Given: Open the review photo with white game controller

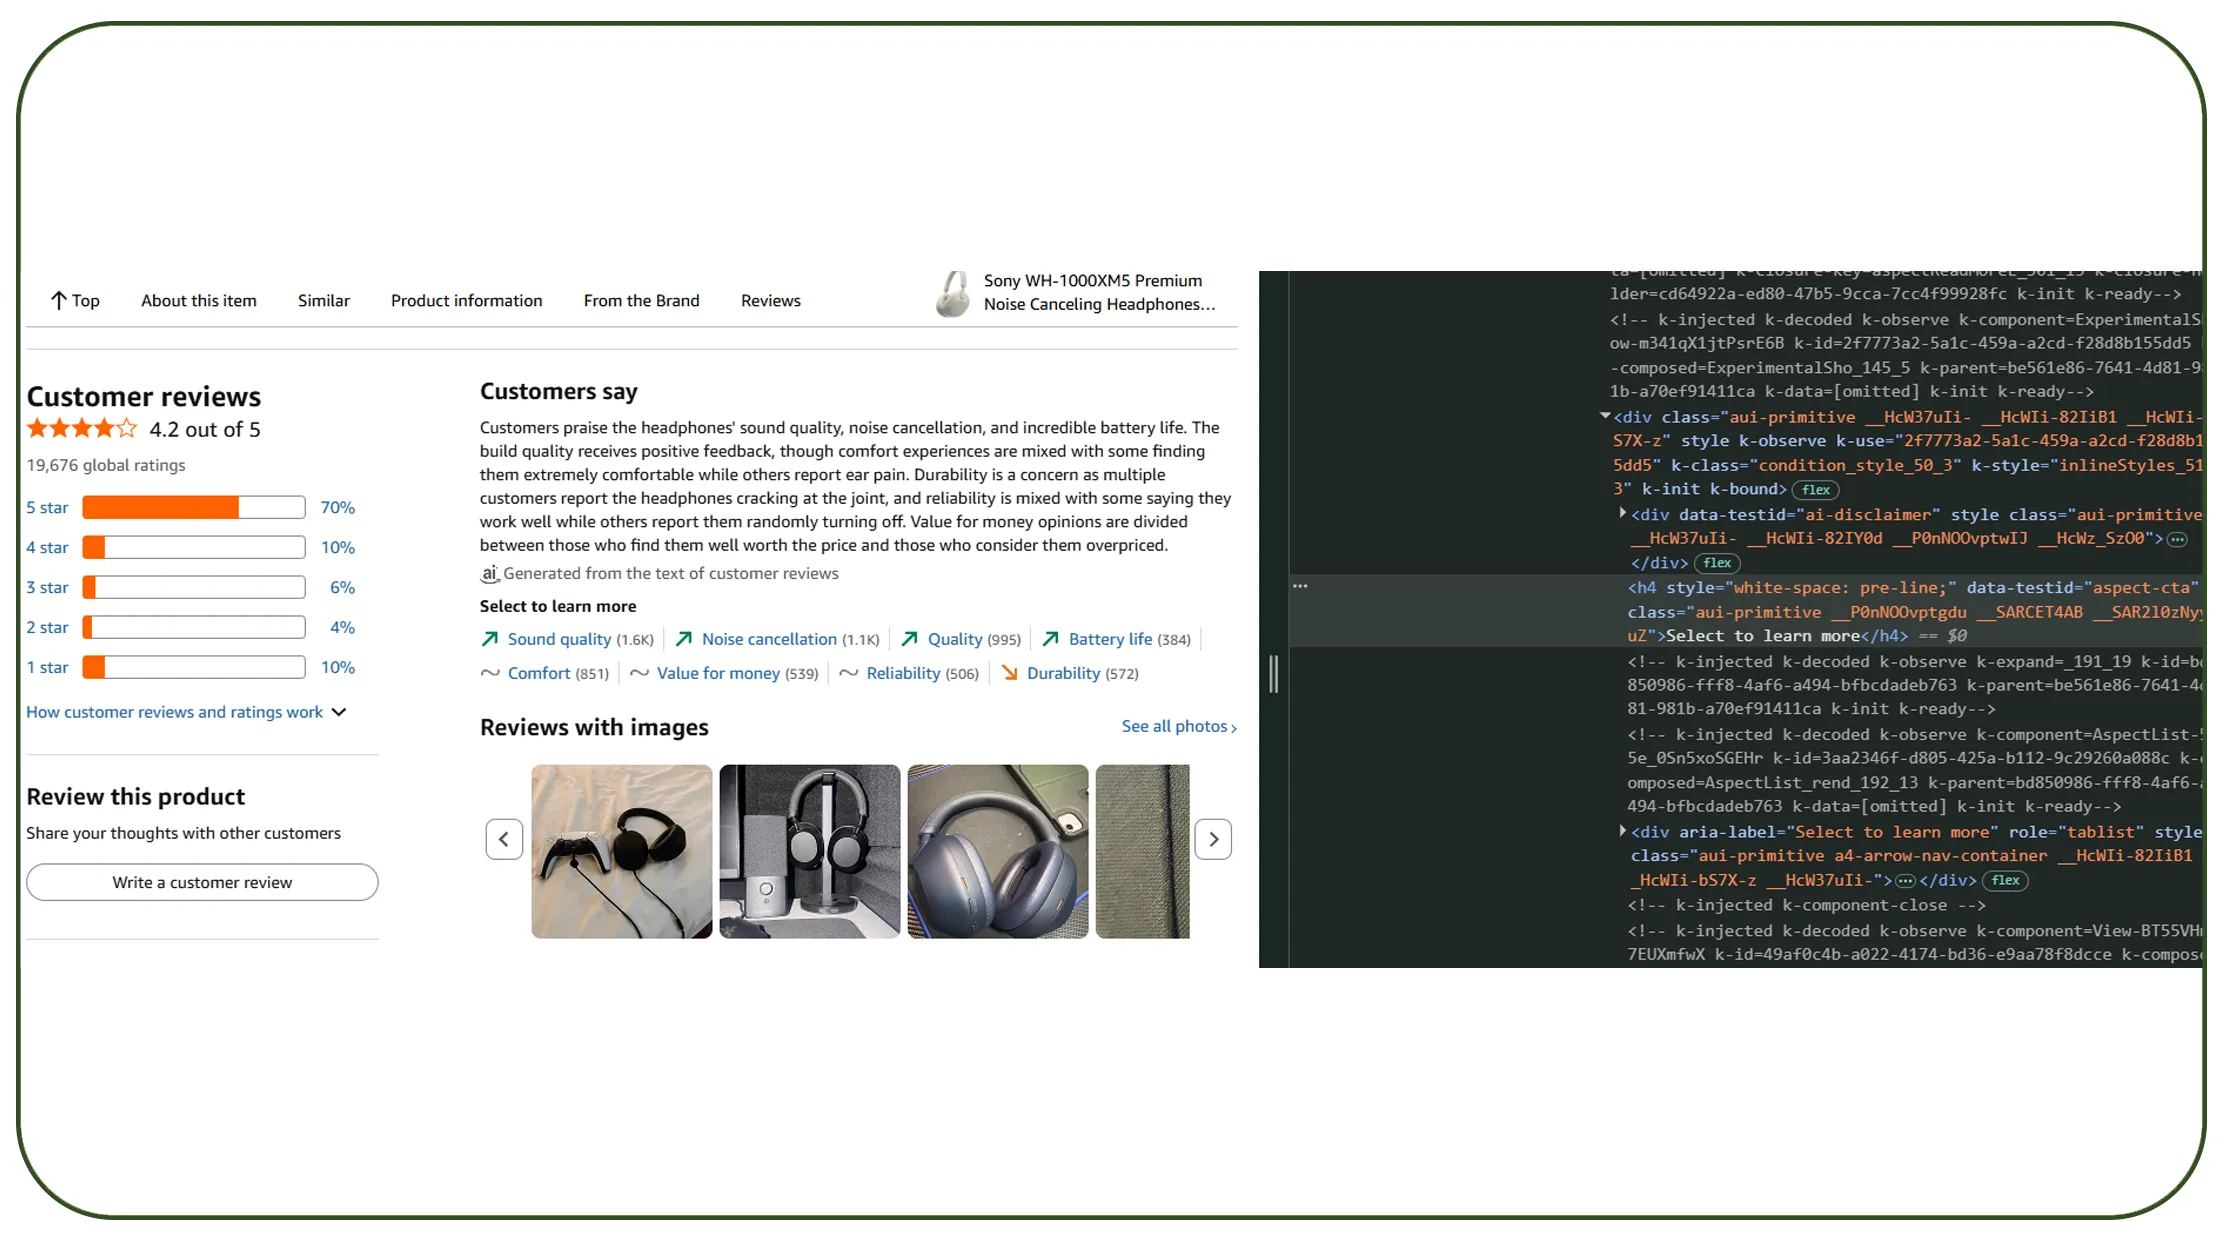Looking at the screenshot, I should pos(622,851).
